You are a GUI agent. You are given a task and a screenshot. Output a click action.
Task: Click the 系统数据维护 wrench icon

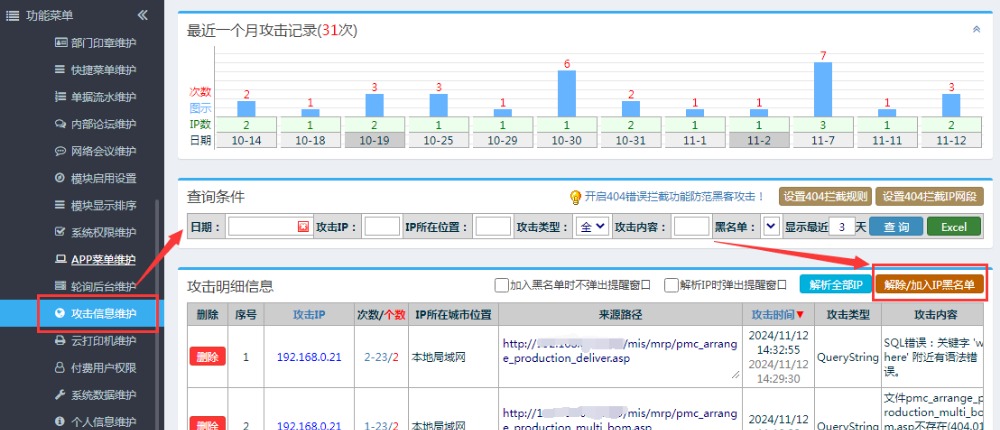click(x=60, y=394)
